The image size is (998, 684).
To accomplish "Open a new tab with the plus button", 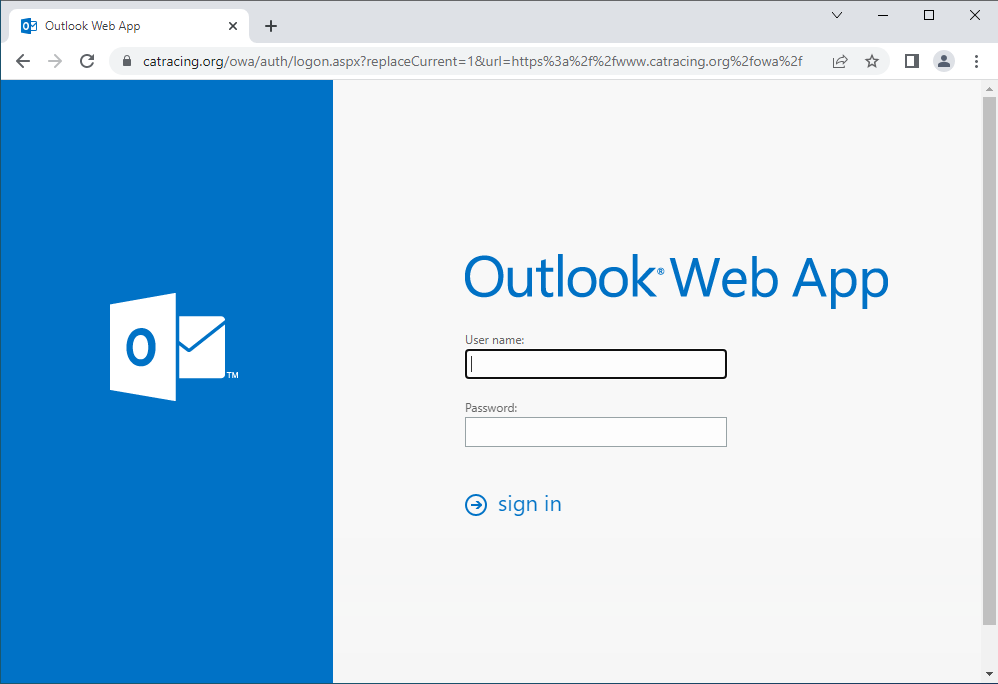I will tap(271, 26).
